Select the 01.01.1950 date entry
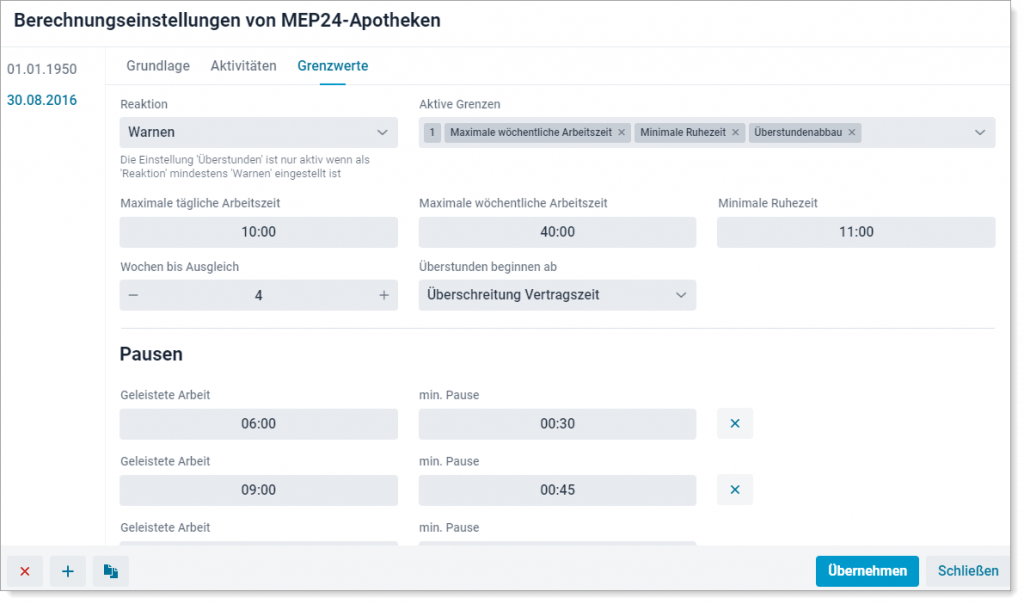The width and height of the screenshot is (1024, 604). (42, 69)
